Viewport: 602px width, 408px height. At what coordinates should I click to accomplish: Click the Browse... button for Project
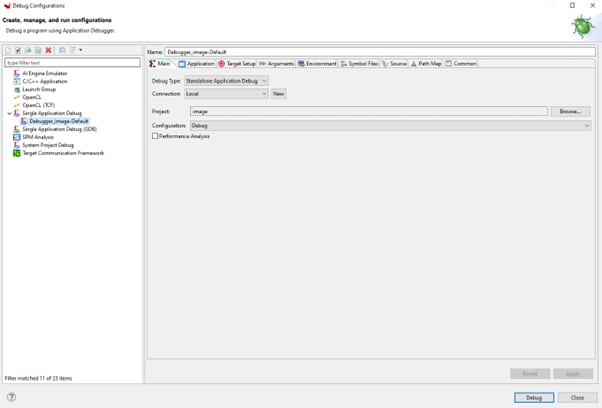coord(570,111)
